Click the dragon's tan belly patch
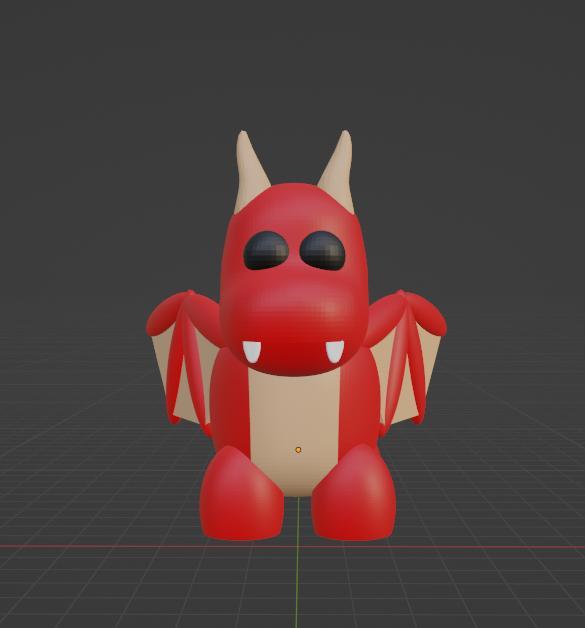The image size is (585, 628). pos(294,433)
